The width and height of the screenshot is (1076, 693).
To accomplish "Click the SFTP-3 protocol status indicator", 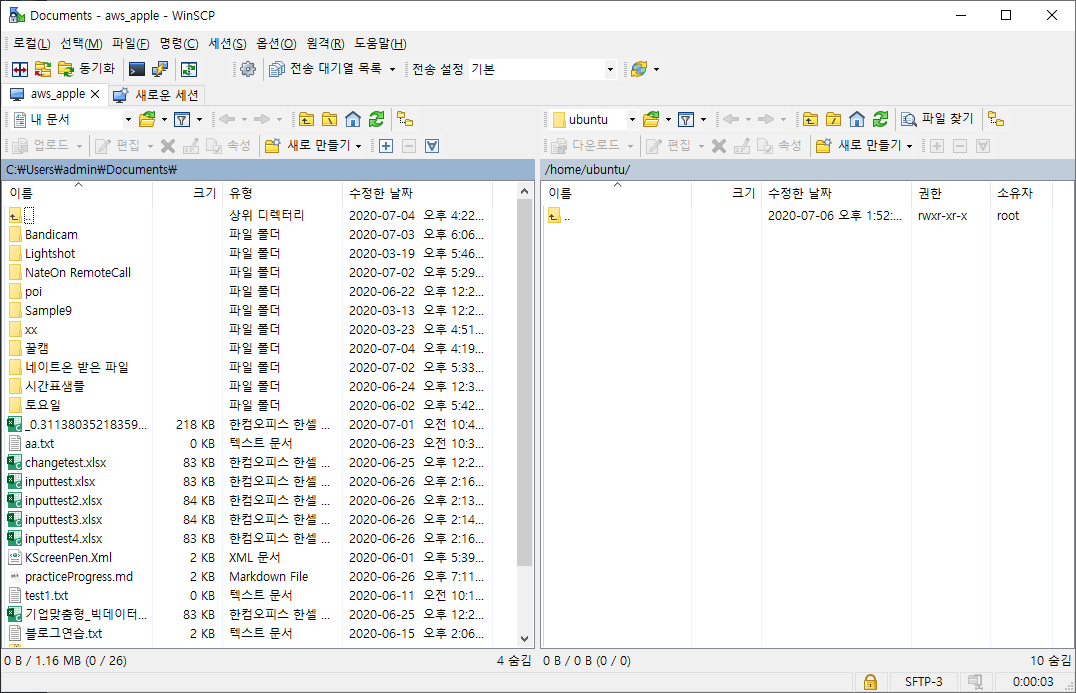I will click(923, 681).
